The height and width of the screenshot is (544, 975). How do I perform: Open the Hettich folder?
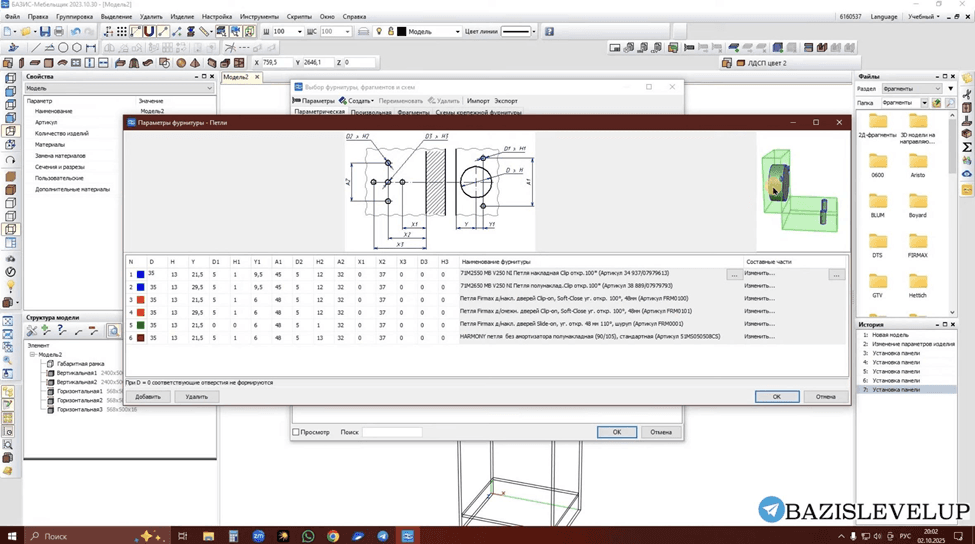pyautogui.click(x=917, y=285)
